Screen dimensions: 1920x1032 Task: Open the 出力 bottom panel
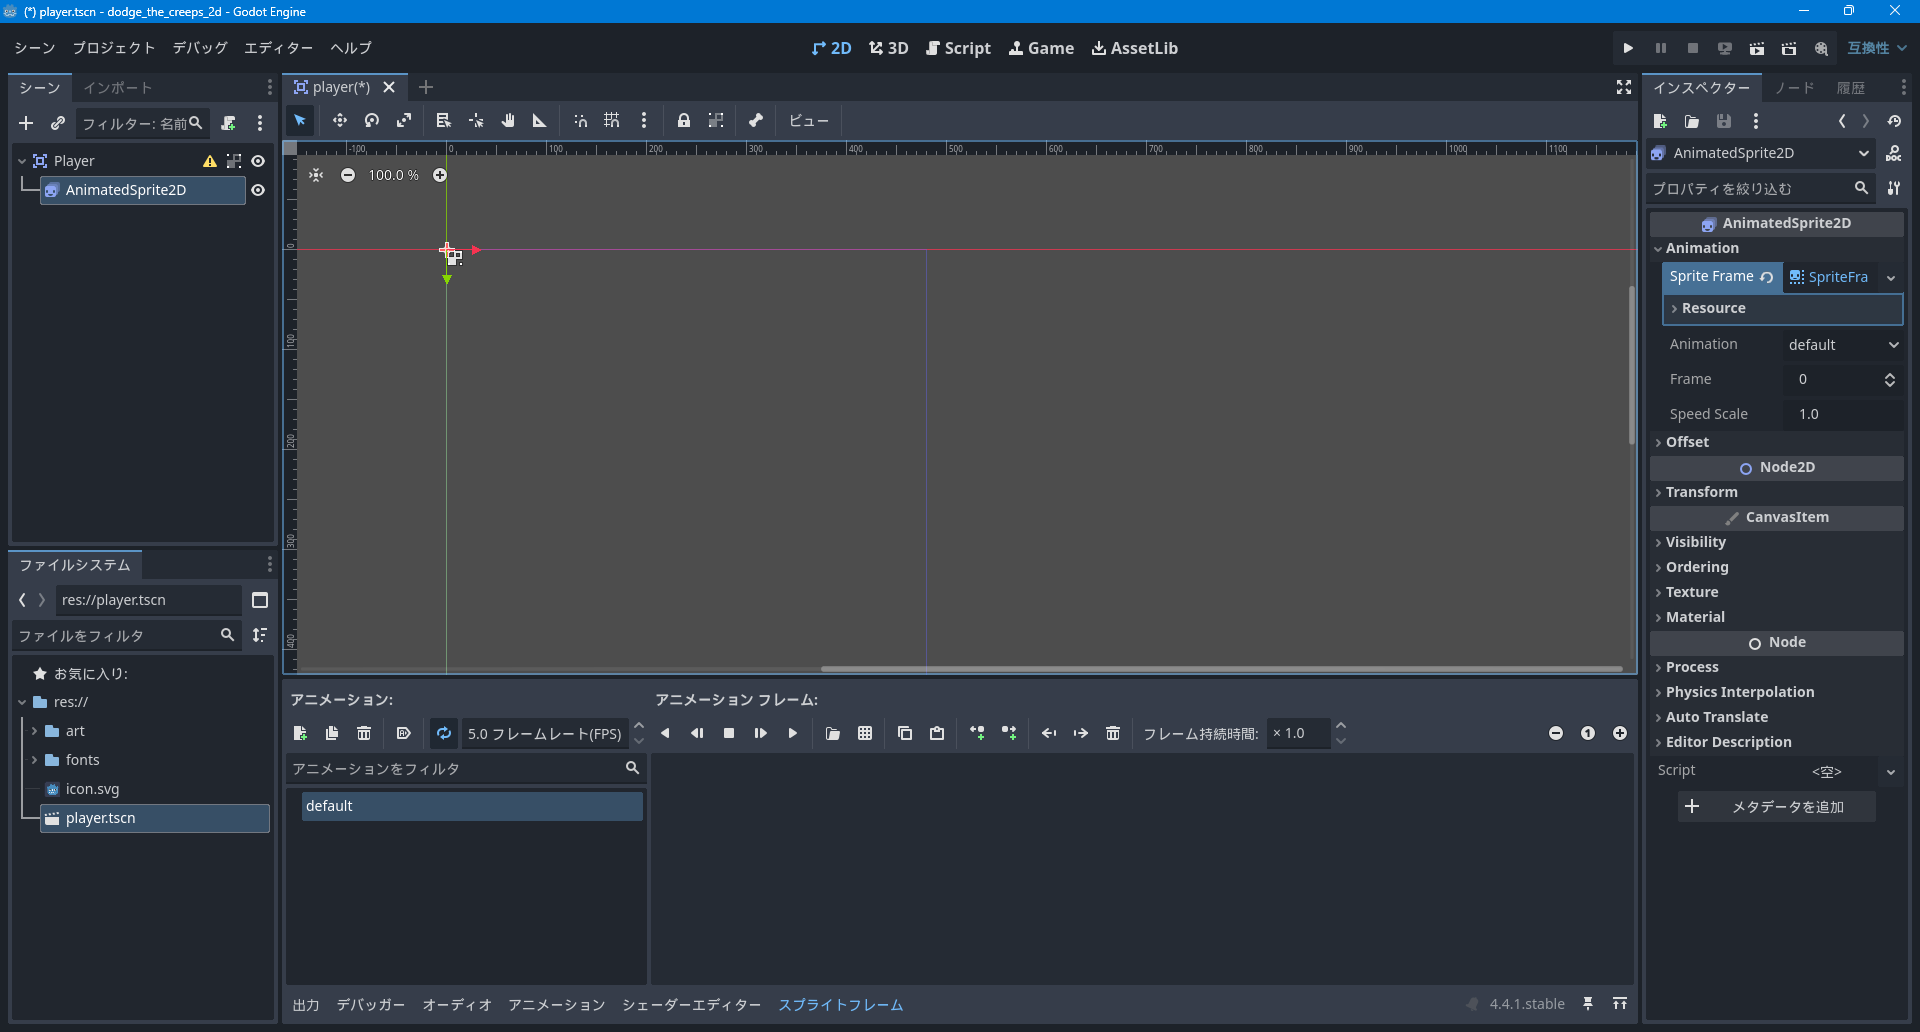pos(306,1004)
